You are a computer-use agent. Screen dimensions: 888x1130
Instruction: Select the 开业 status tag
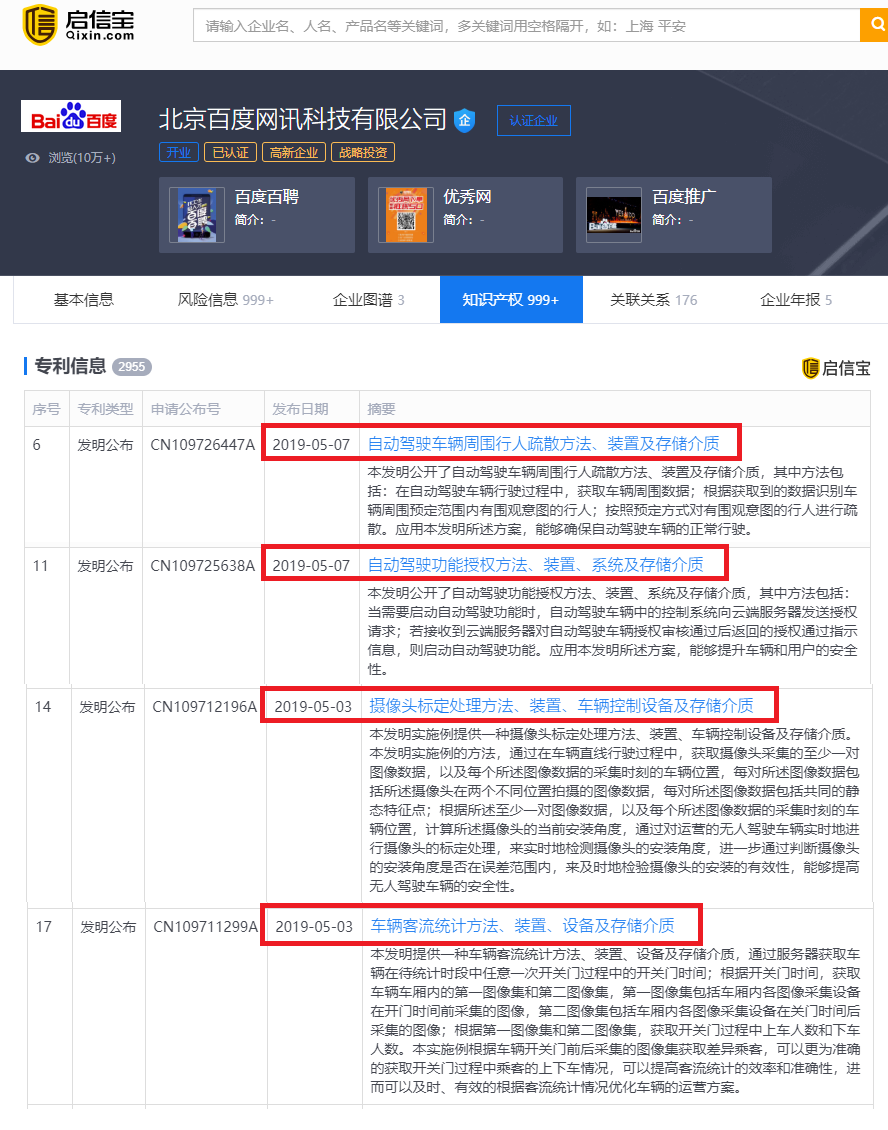[x=179, y=152]
